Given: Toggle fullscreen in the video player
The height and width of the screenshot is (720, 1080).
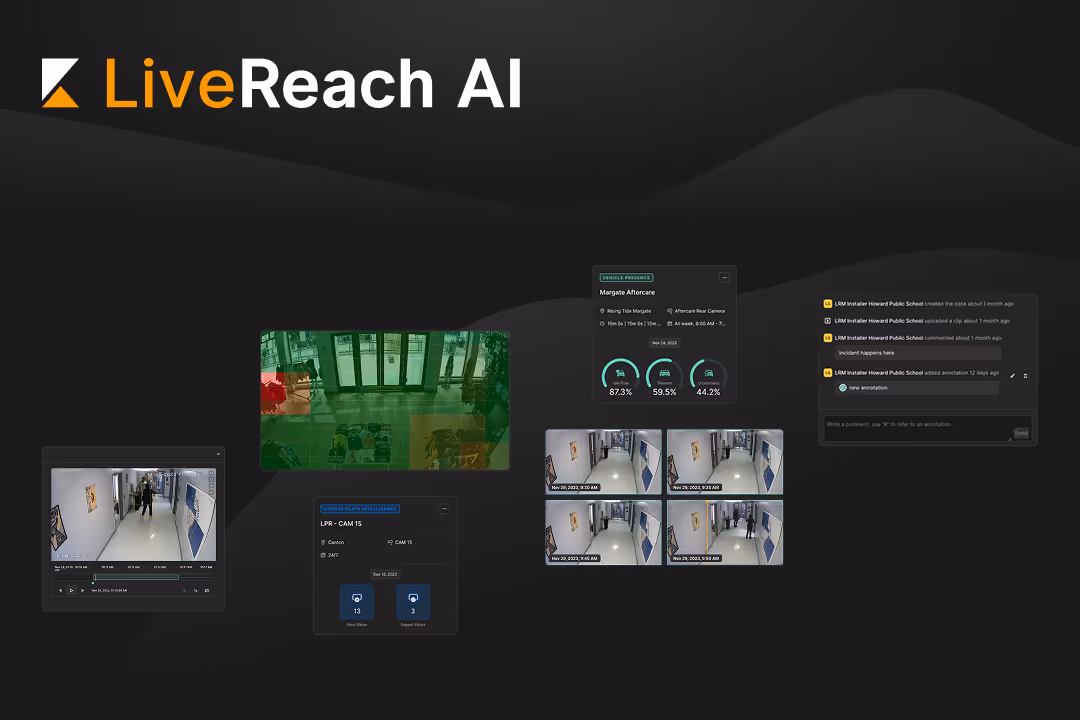Looking at the screenshot, I should [207, 590].
